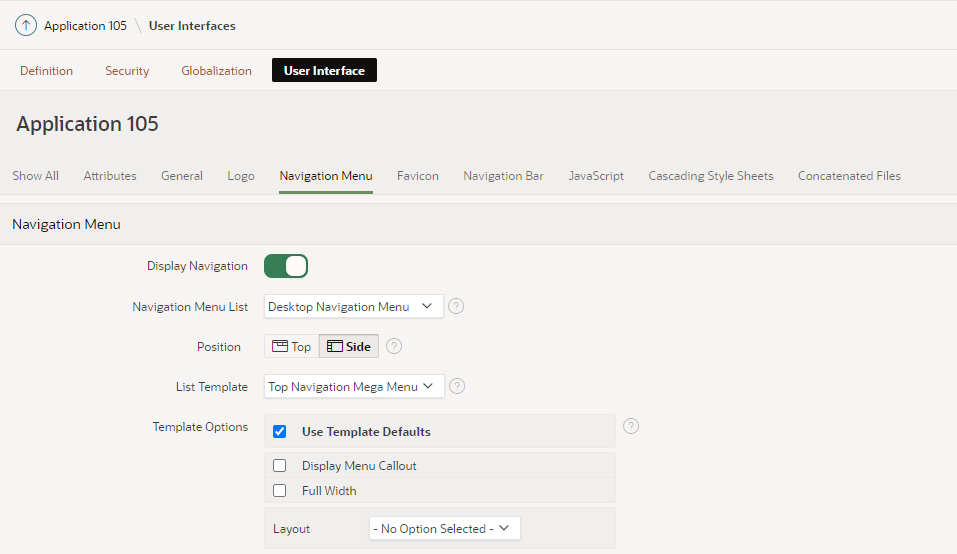Open Navigation Menu List dropdown

tap(353, 307)
